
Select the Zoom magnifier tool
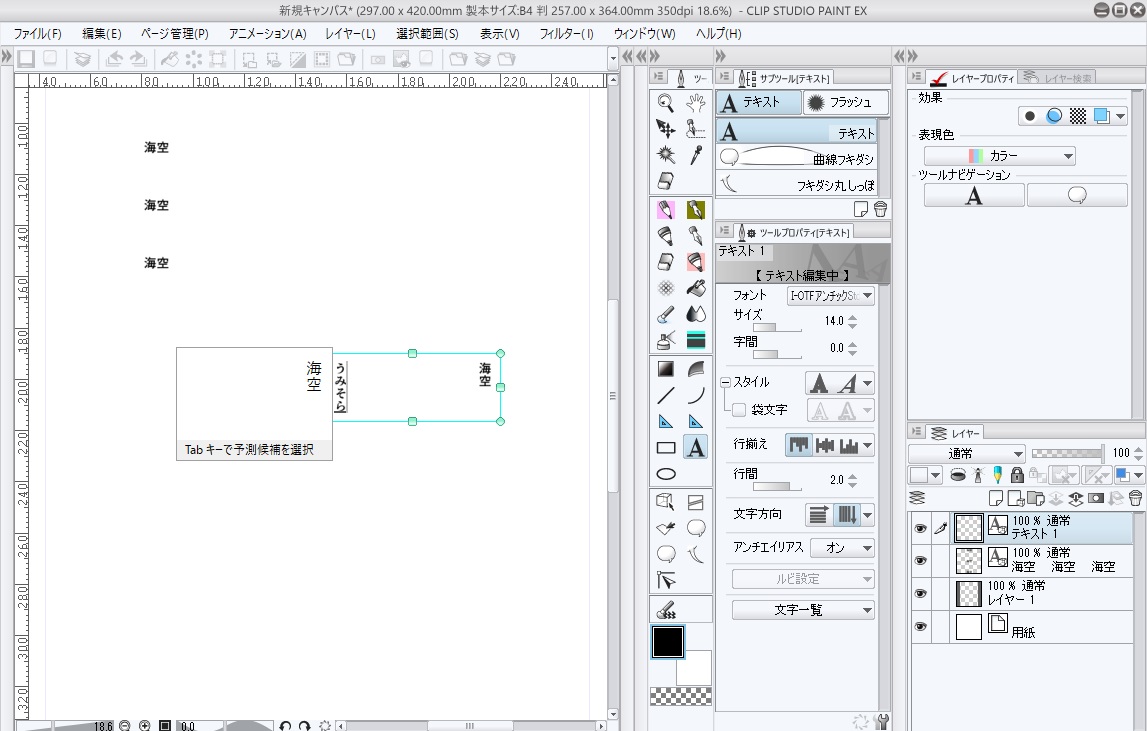point(666,101)
